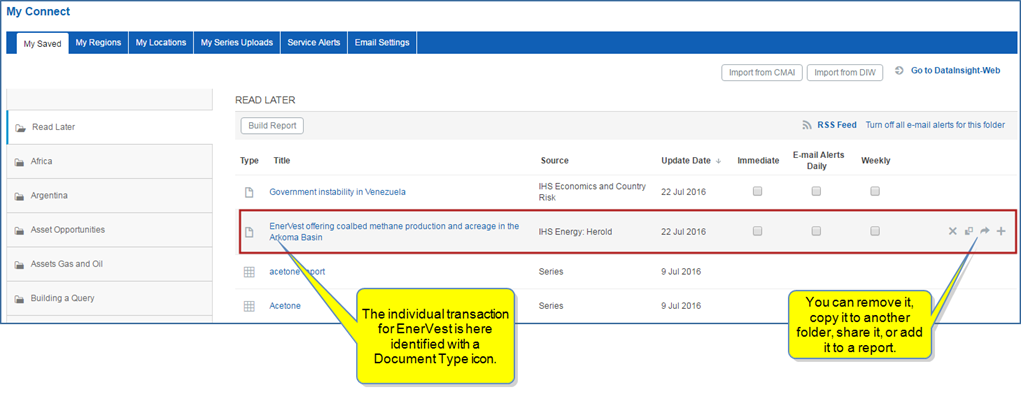Image resolution: width=1021 pixels, height=394 pixels.
Task: Click the Go to DataInsight-Web arrow icon
Action: click(x=900, y=70)
